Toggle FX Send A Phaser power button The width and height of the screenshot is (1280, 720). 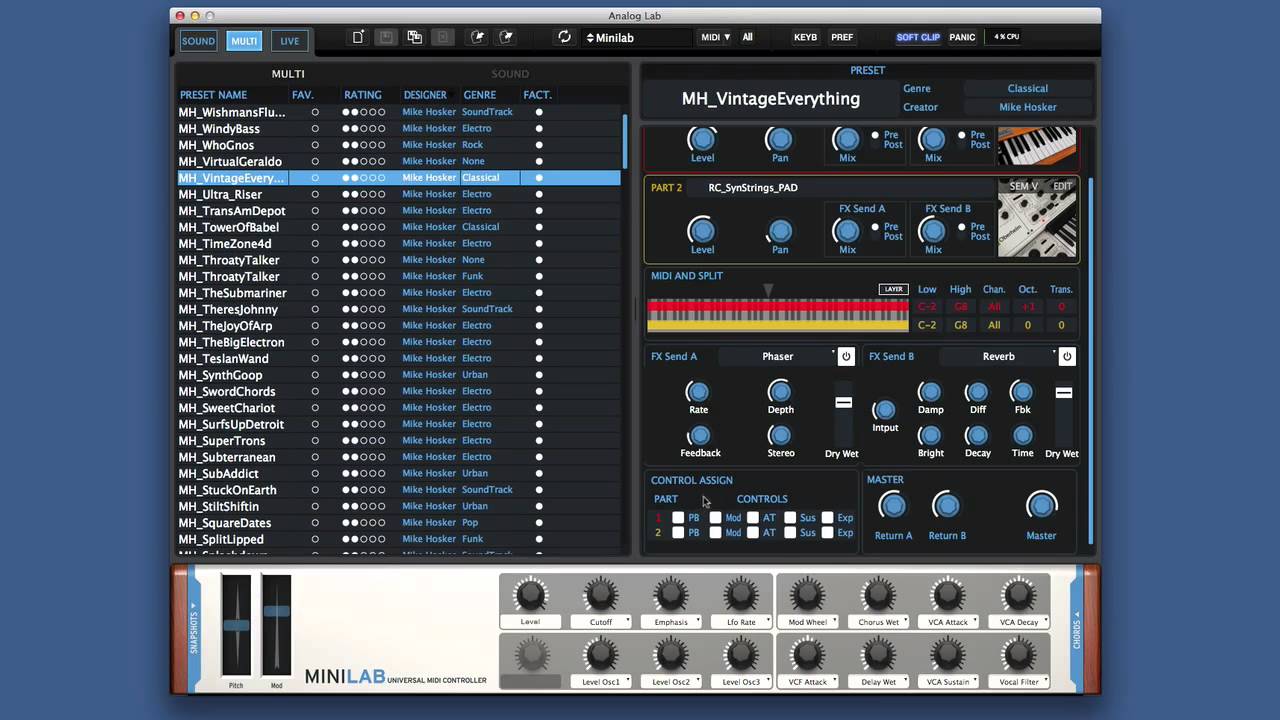[x=846, y=356]
